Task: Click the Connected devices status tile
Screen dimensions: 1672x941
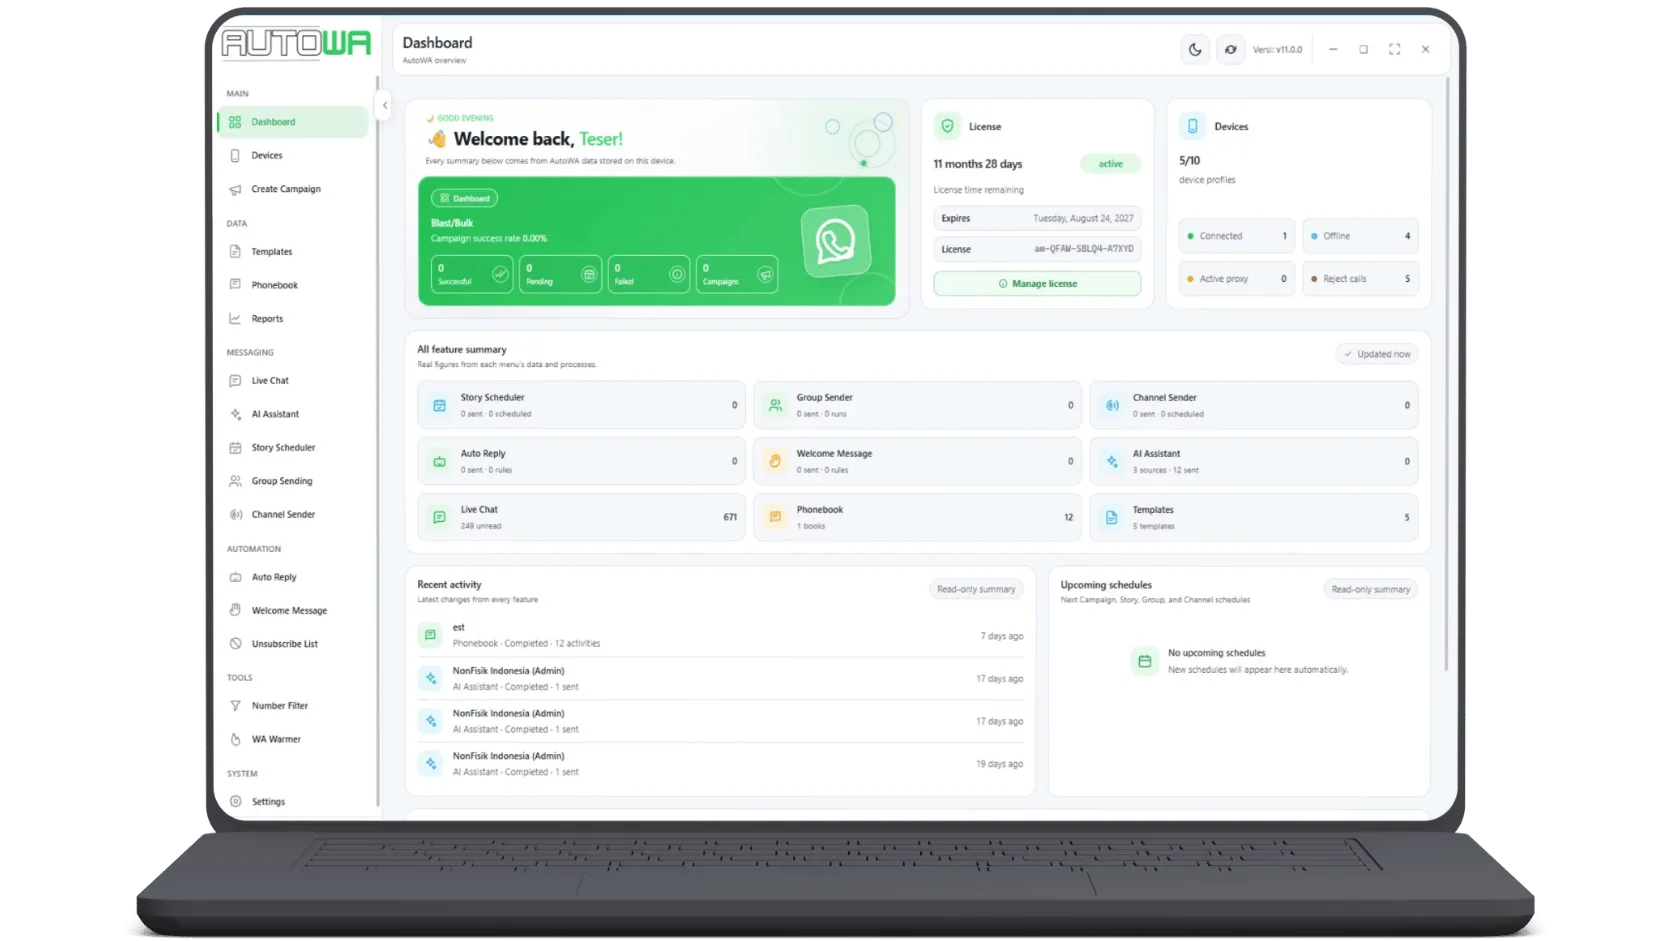Action: pyautogui.click(x=1236, y=236)
